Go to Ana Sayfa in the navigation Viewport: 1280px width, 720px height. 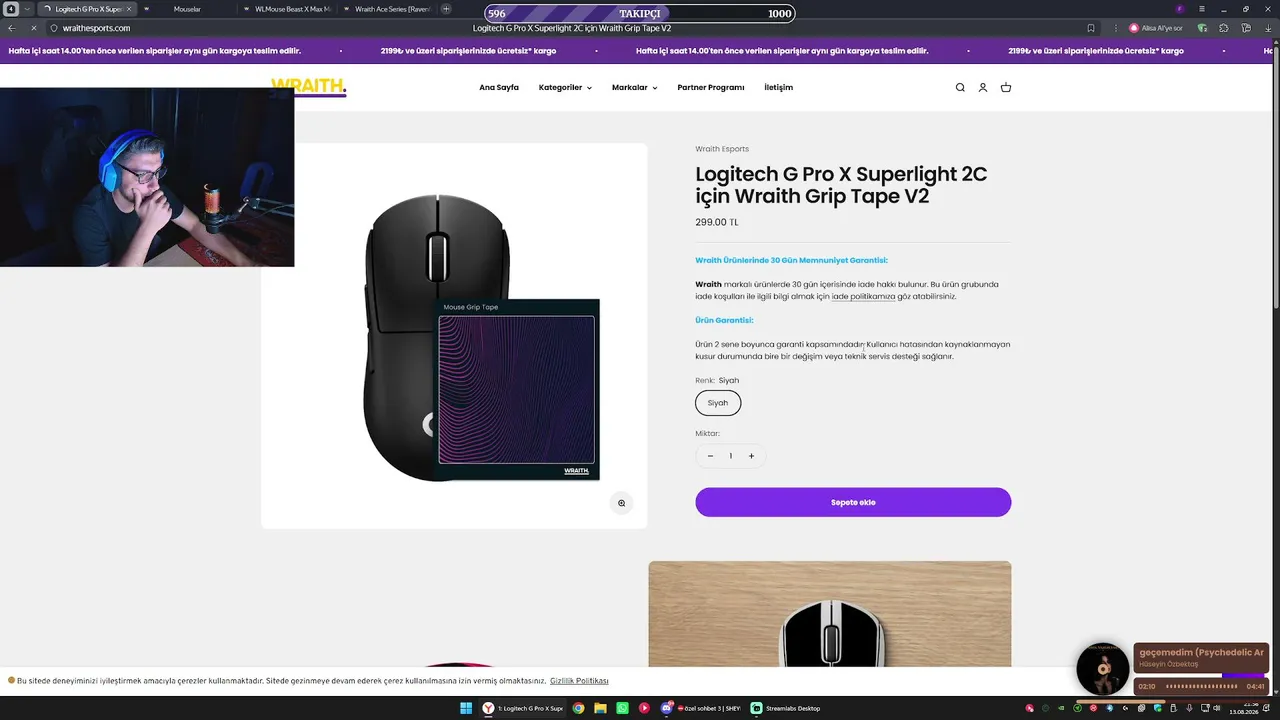[x=499, y=88]
